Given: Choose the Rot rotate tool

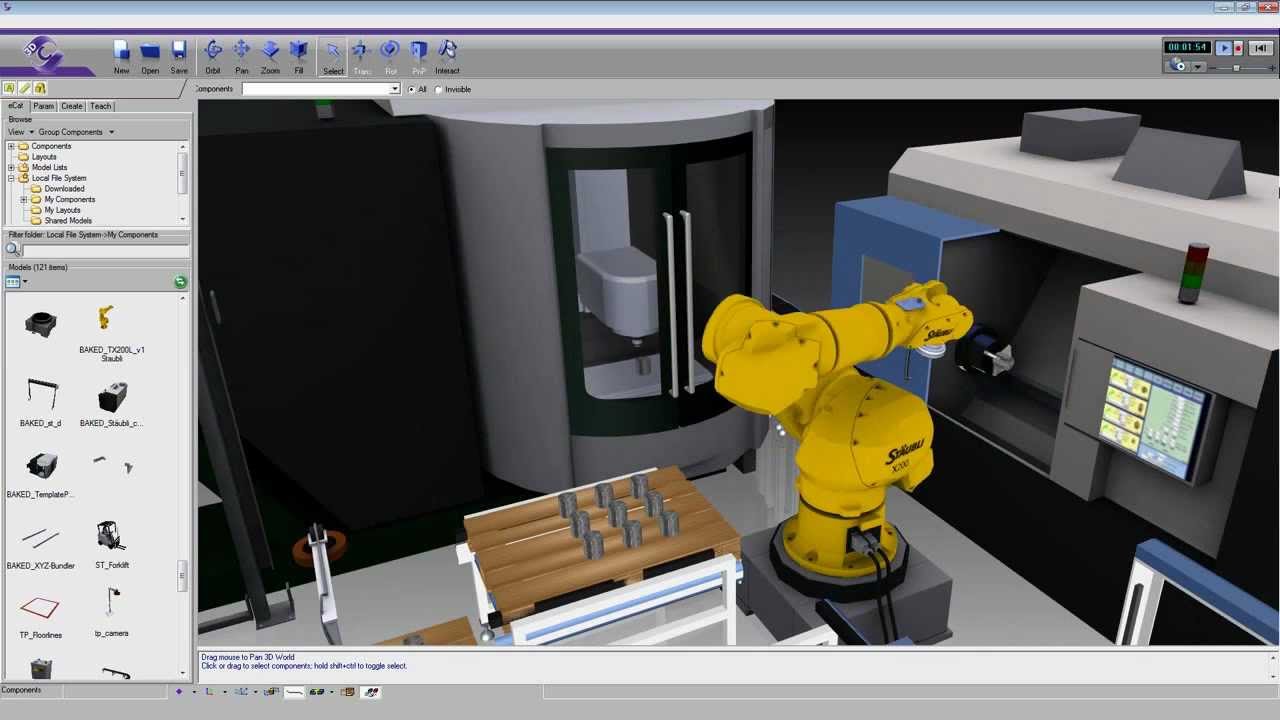Looking at the screenshot, I should (x=391, y=57).
